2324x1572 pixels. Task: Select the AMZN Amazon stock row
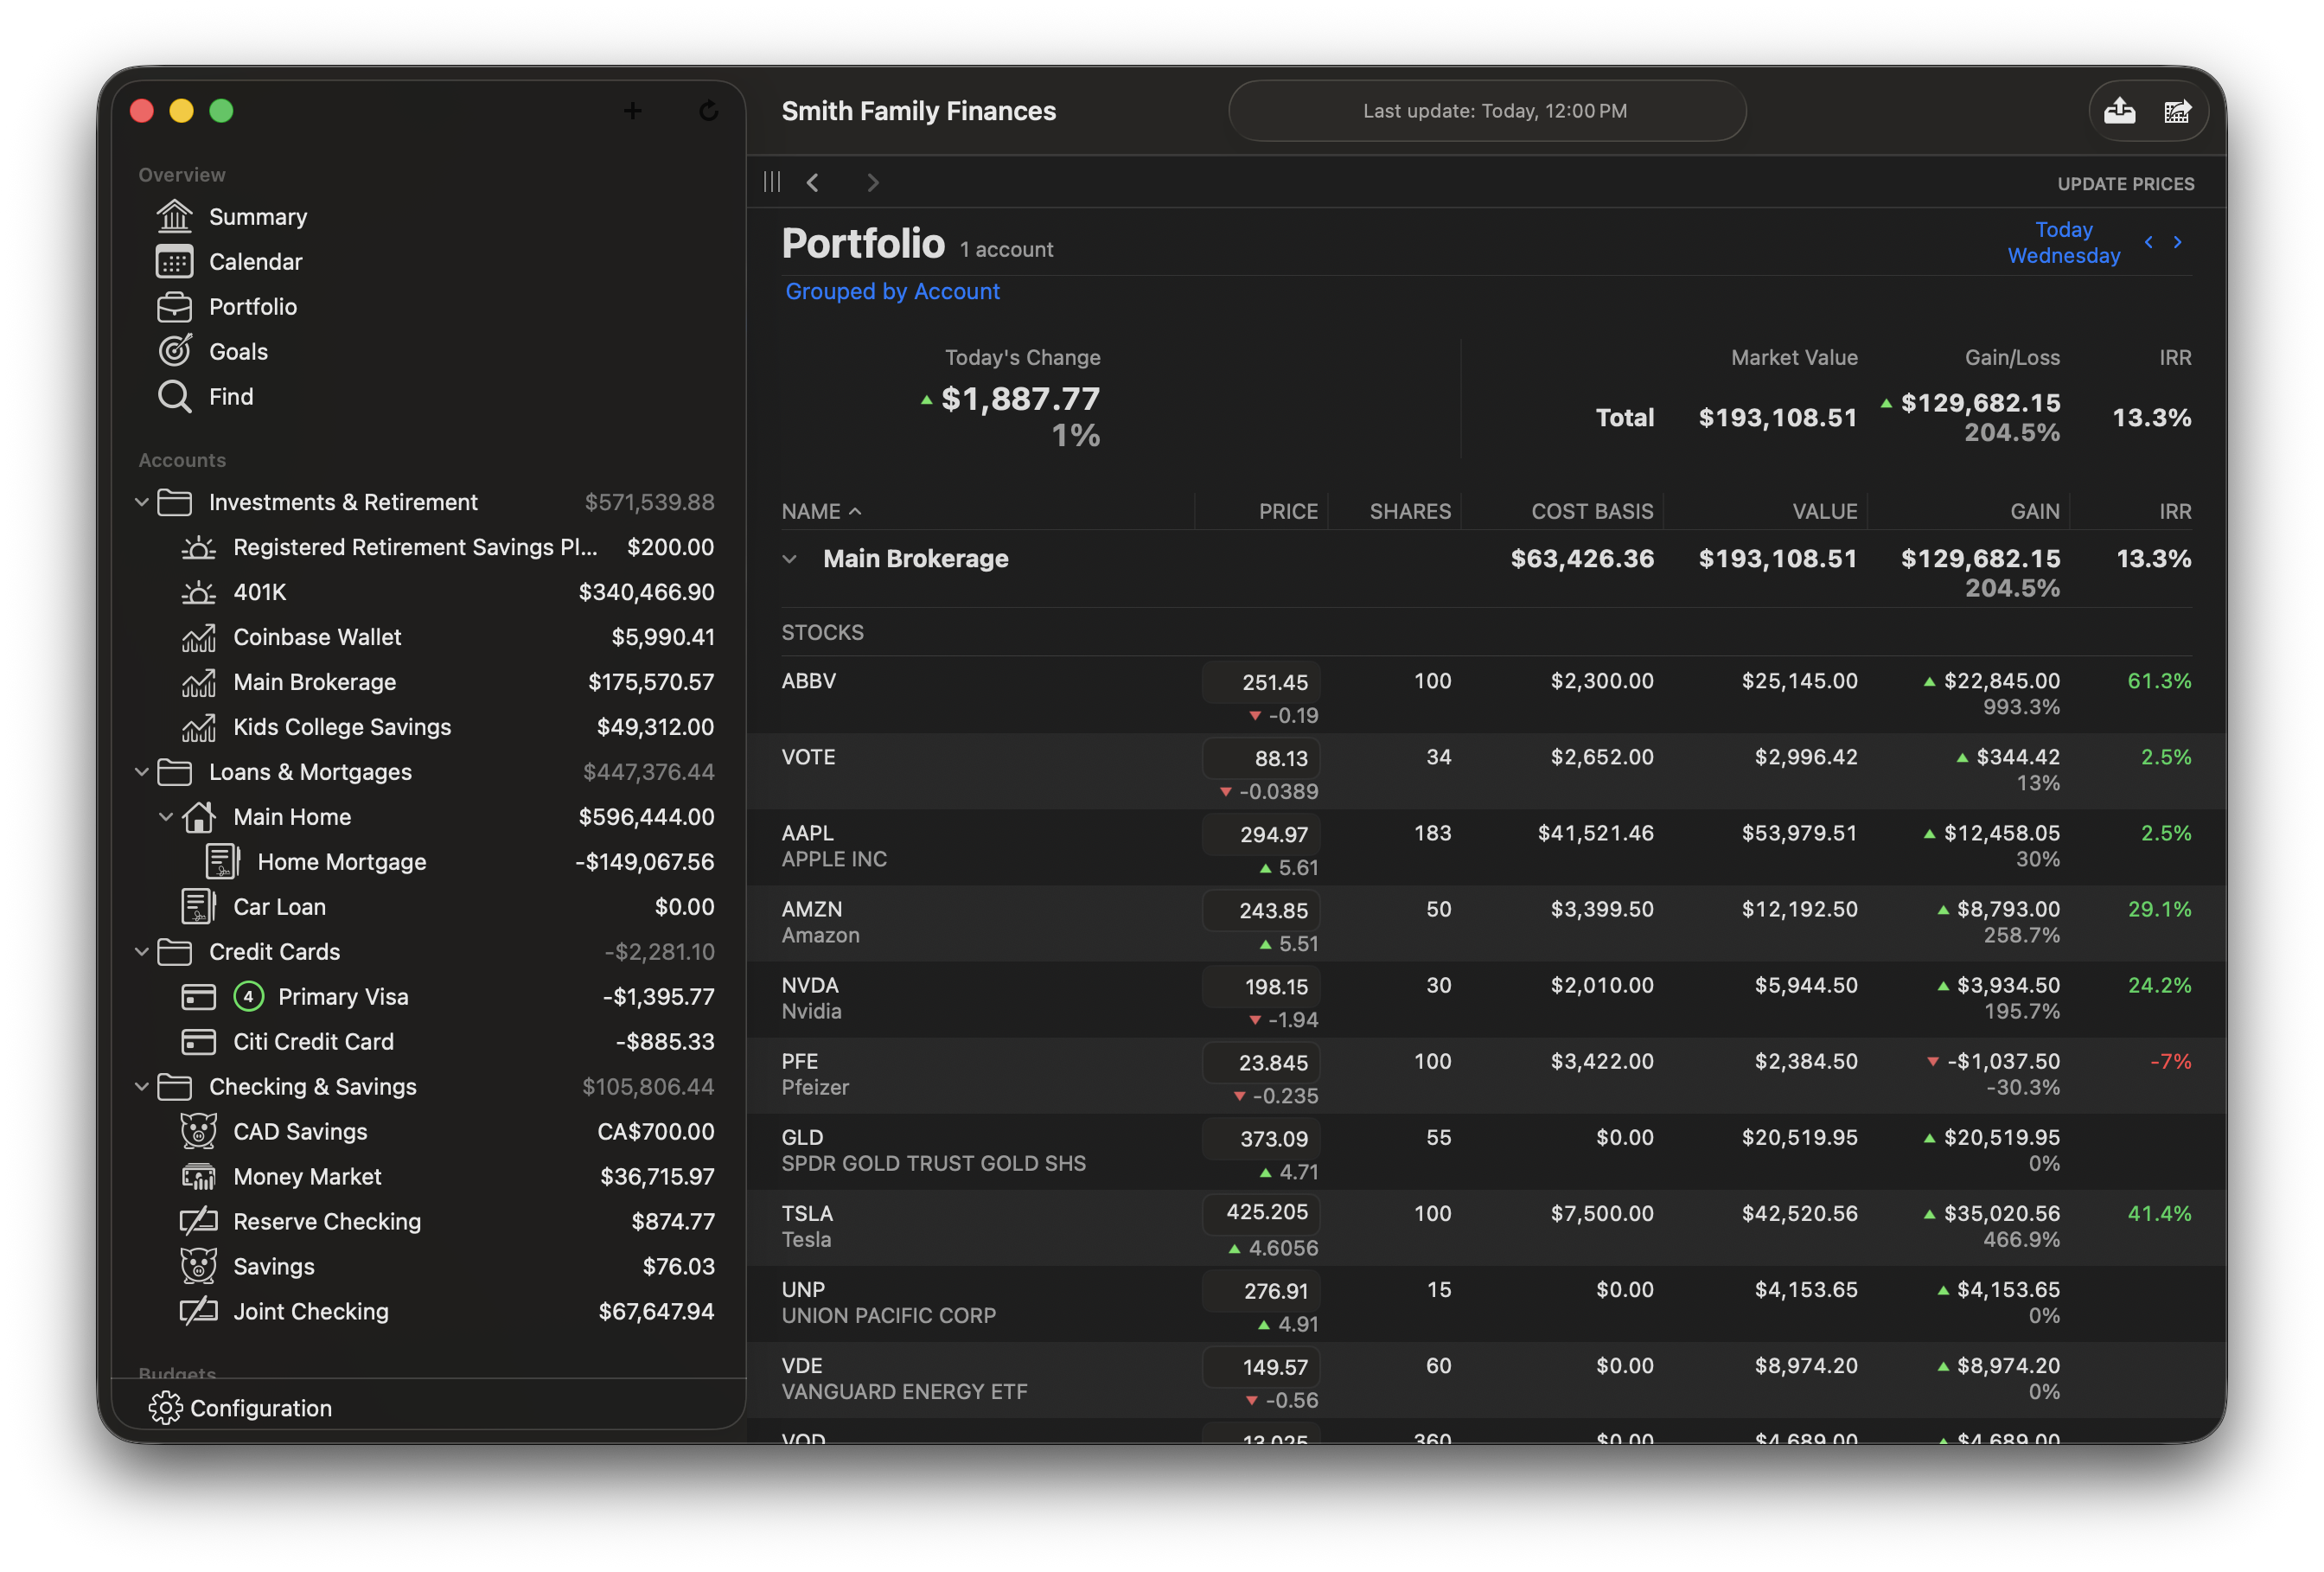1486,923
